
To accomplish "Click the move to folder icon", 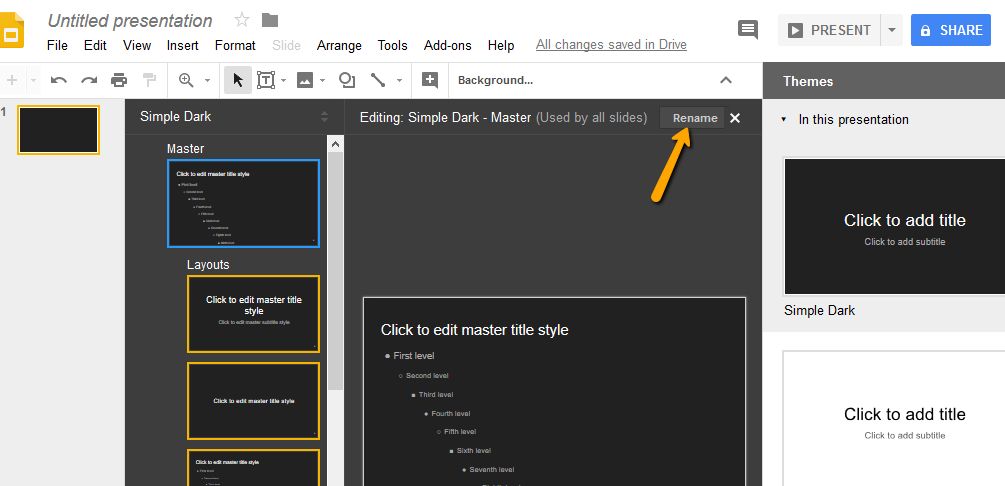I will (x=270, y=20).
